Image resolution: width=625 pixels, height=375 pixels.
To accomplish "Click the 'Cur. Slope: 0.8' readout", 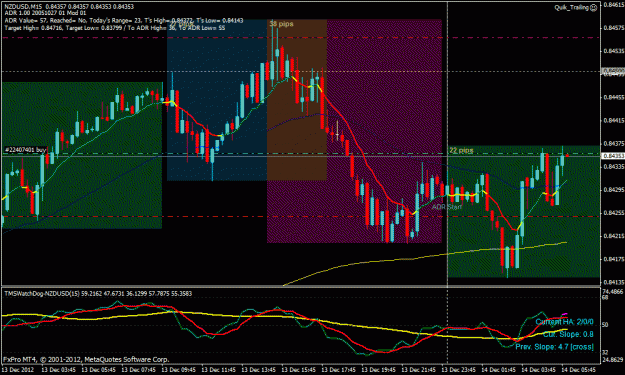I will (568, 334).
